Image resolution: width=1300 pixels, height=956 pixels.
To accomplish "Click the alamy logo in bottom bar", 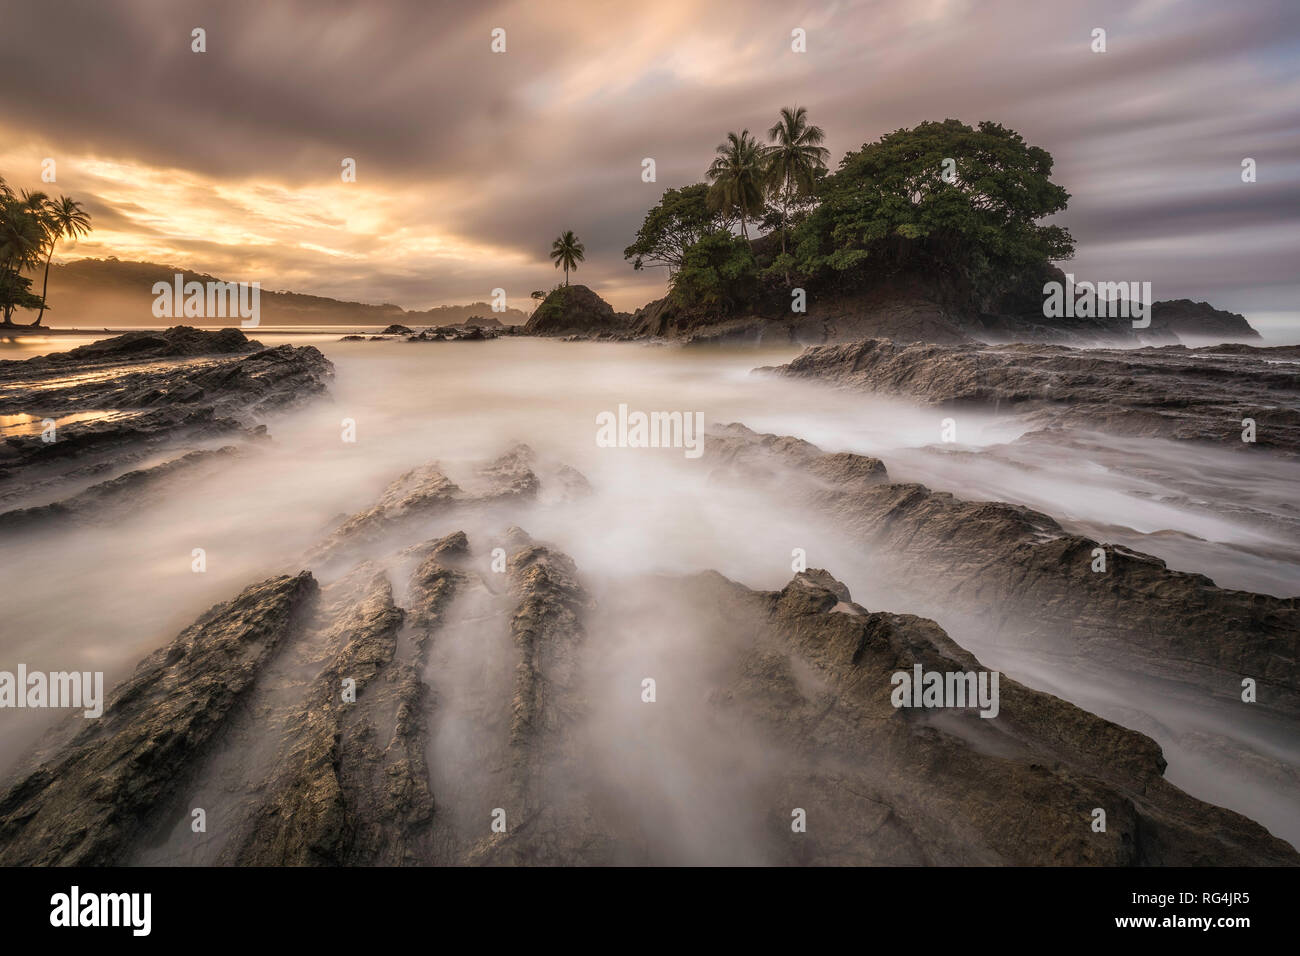I will pos(100,912).
